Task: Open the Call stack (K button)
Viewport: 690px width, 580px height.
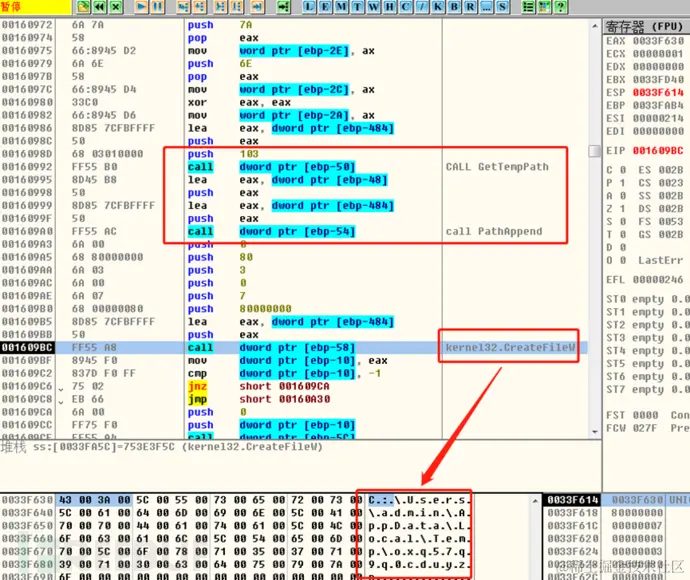Action: coord(438,7)
